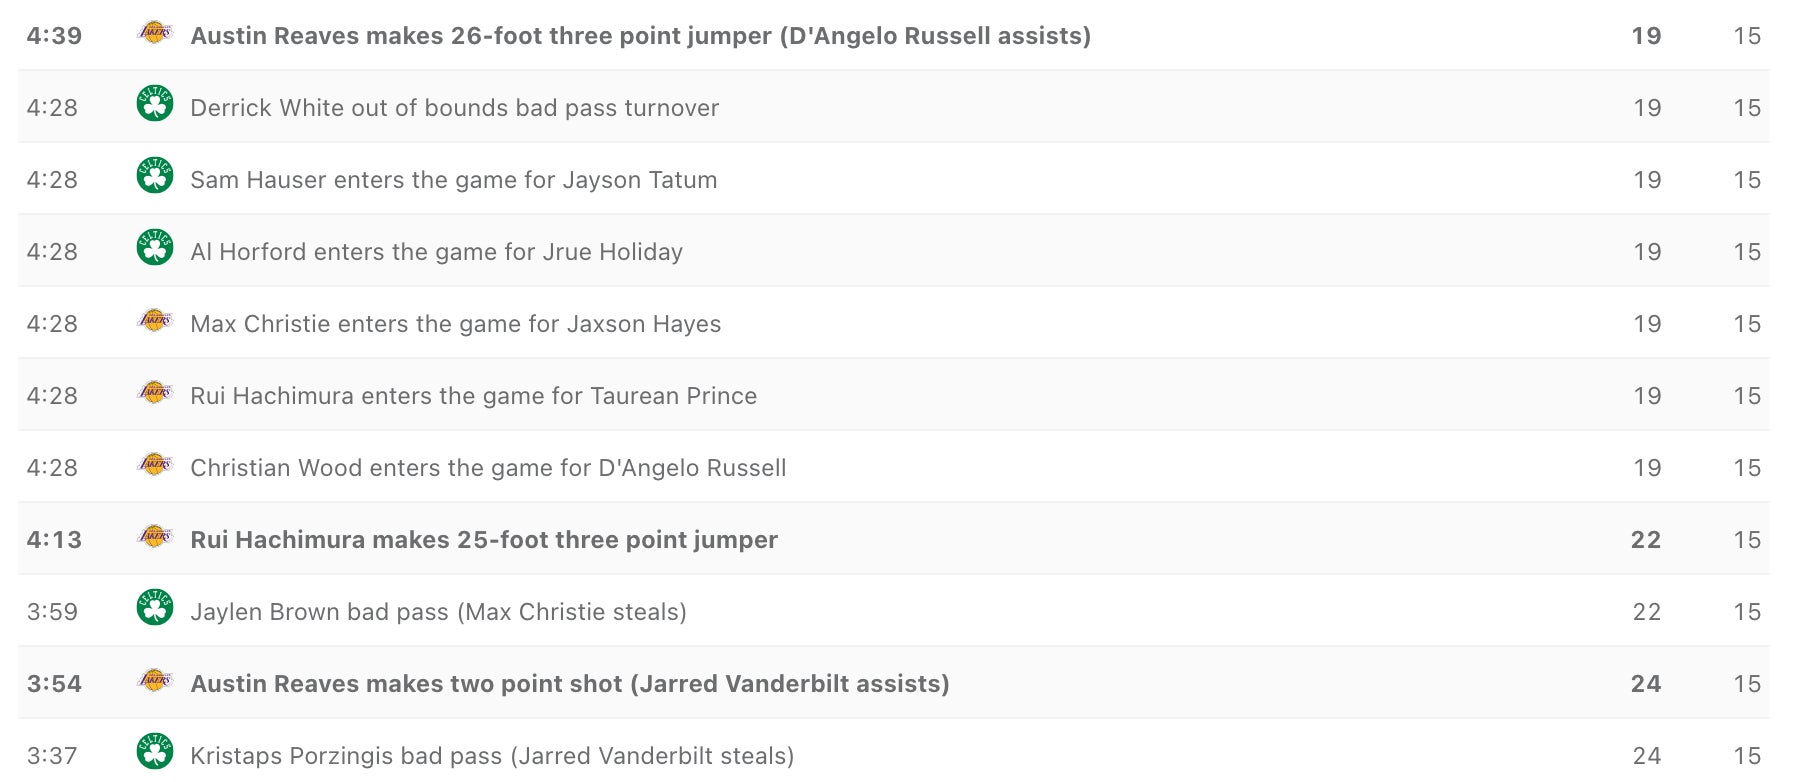
Task: Click the Lakers logo on the Max Christie substitution row
Action: coord(155,321)
